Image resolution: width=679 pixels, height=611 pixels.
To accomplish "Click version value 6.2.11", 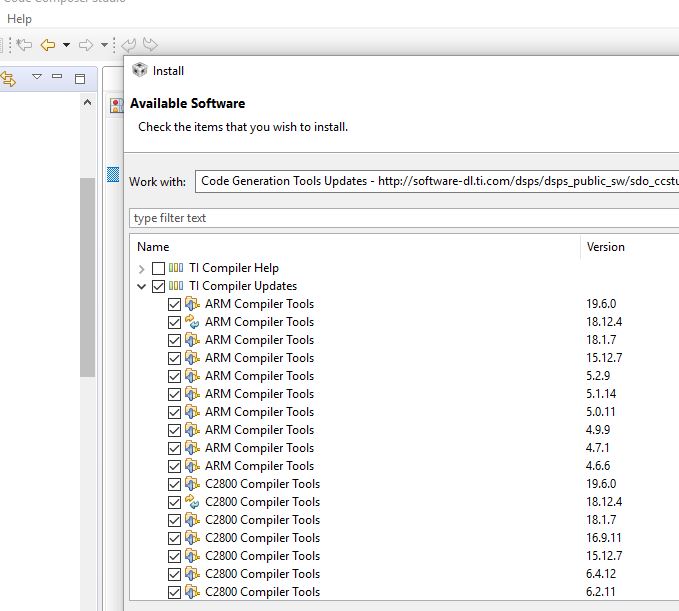I will [601, 592].
